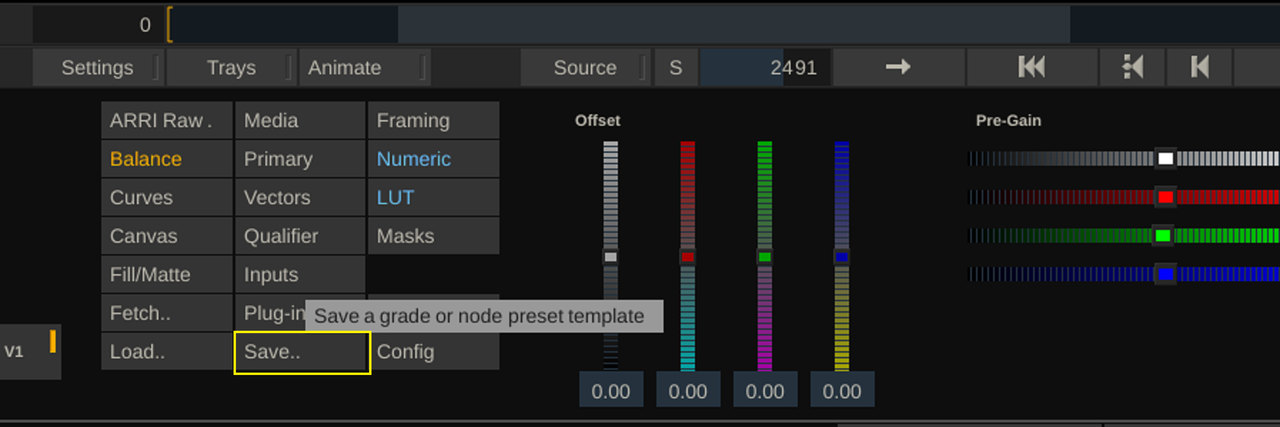The image size is (1280, 427).
Task: Open the ARRI Raw panel
Action: [167, 120]
